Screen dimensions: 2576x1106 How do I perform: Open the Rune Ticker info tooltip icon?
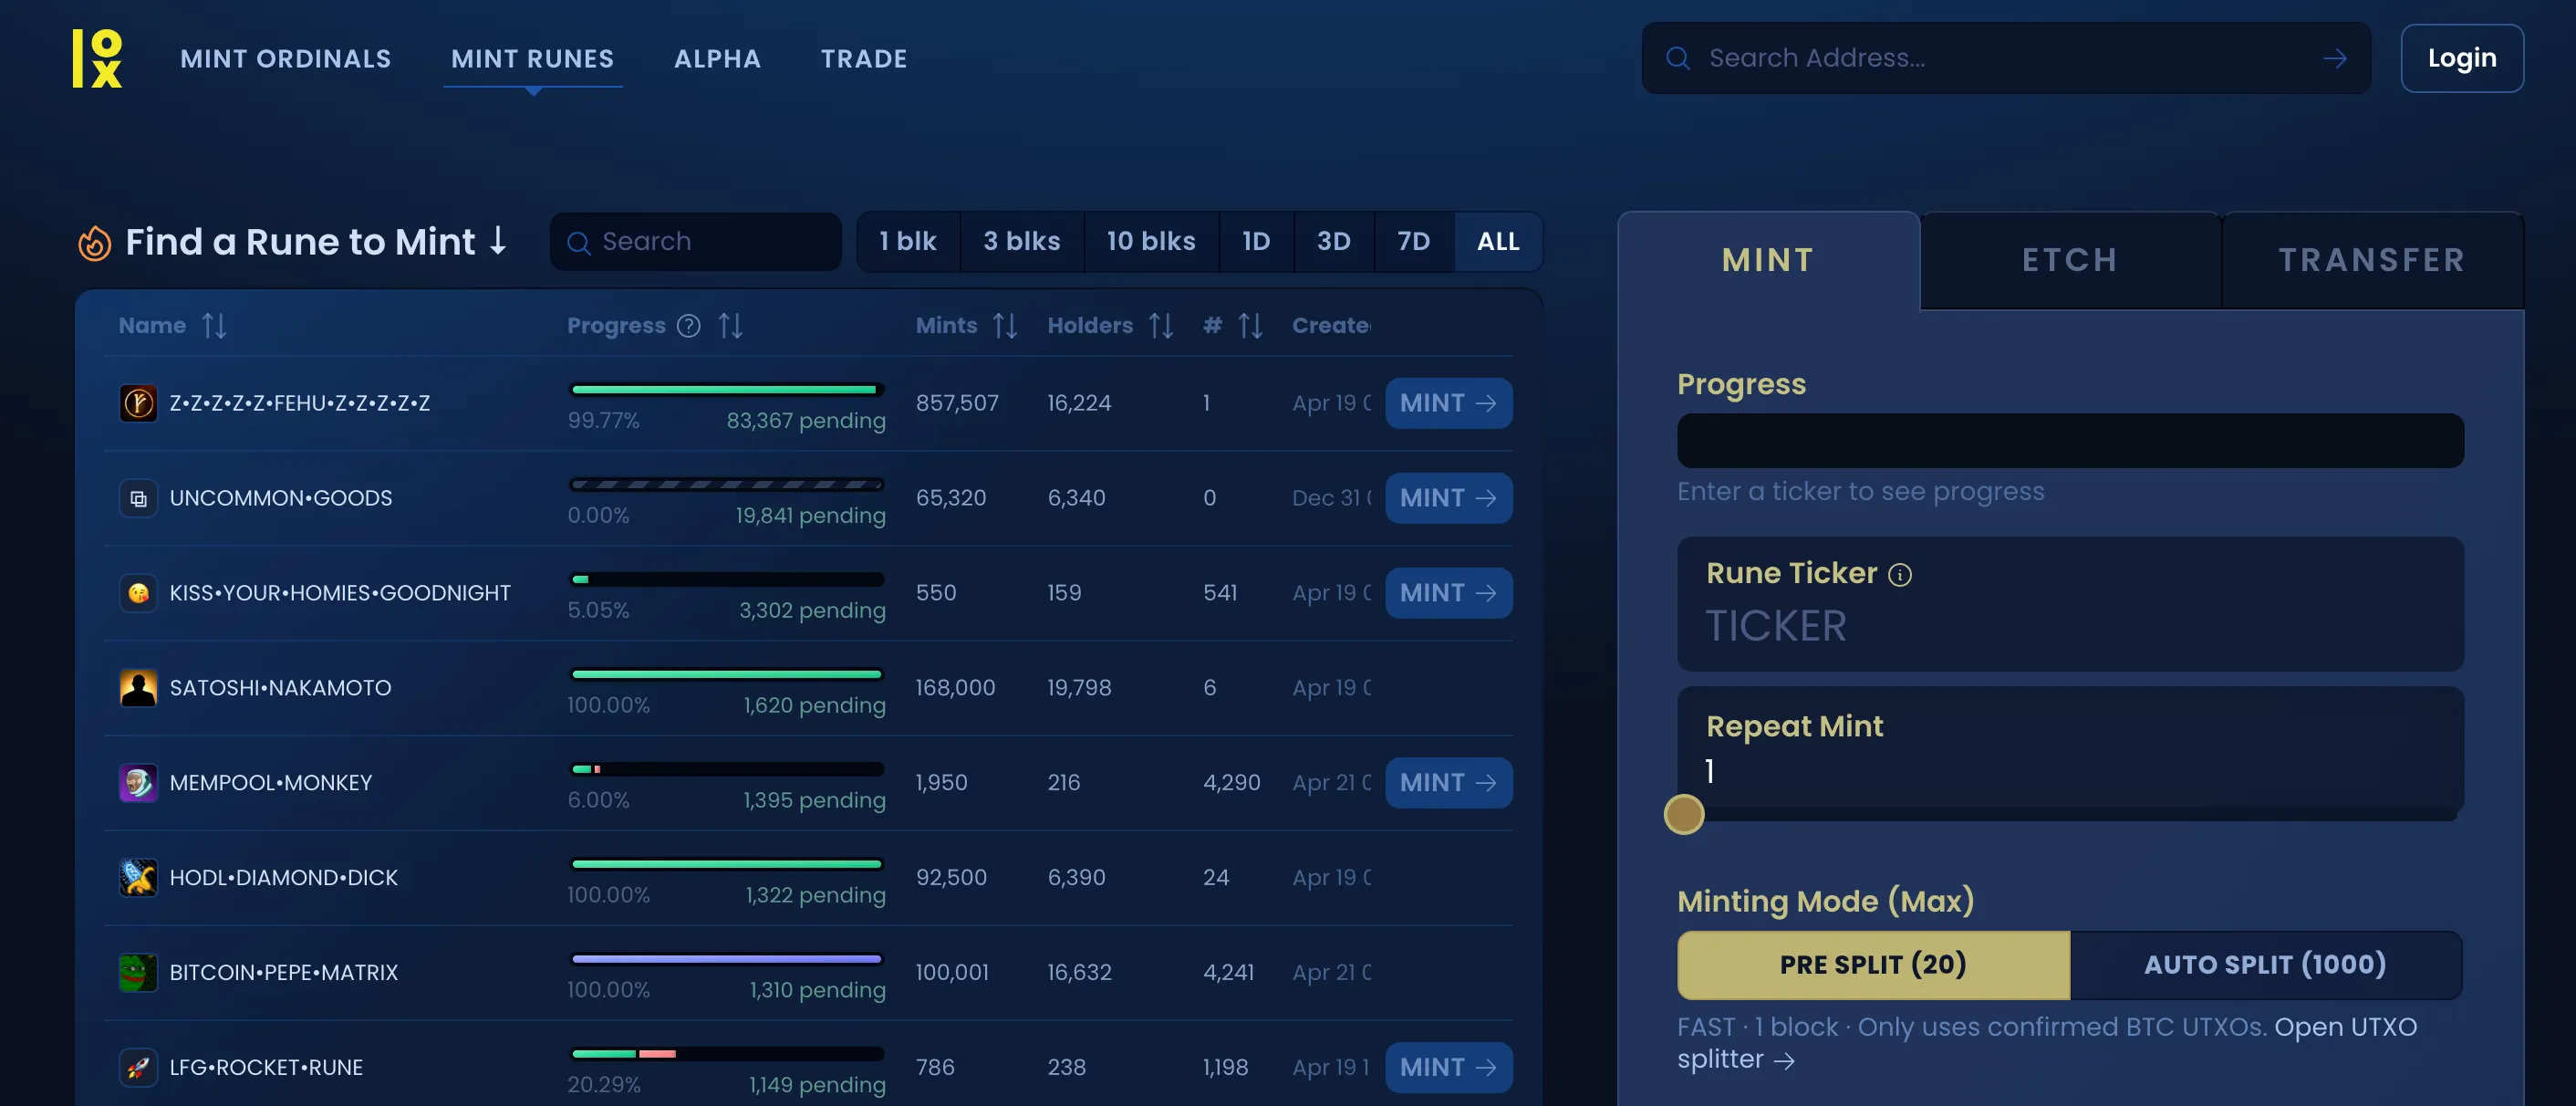click(x=1900, y=574)
